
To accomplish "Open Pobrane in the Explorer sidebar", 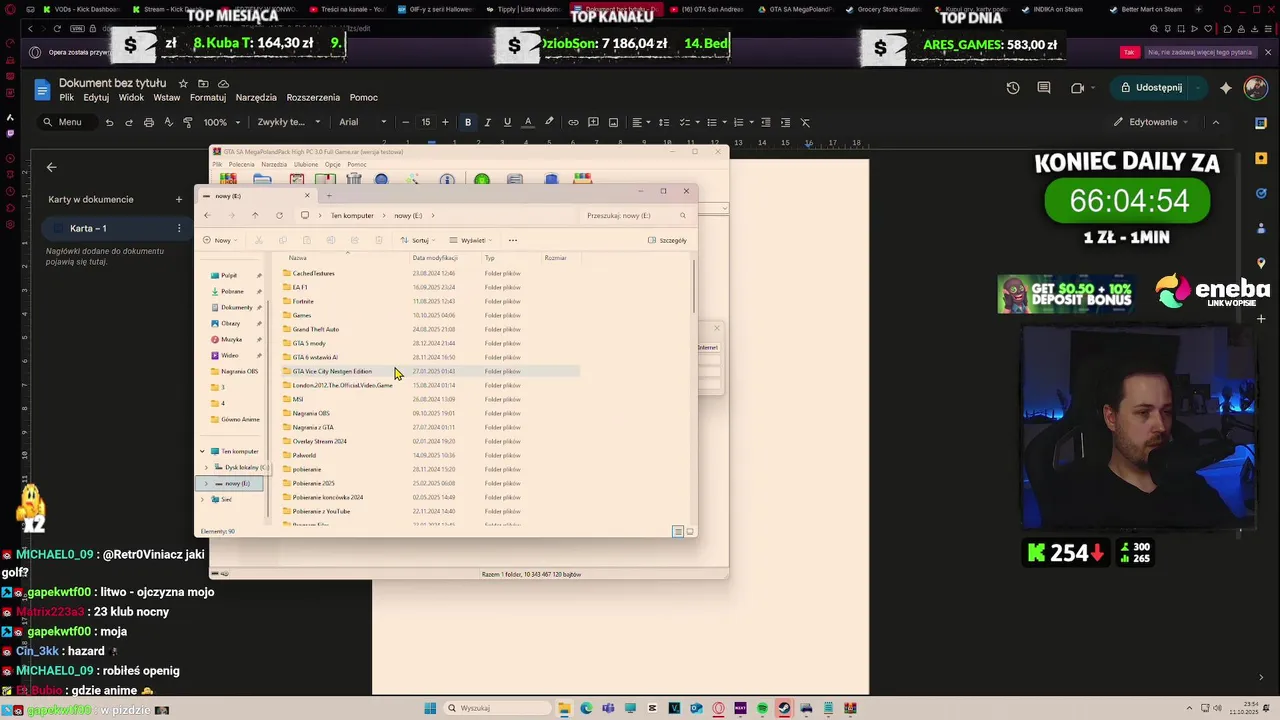I will [x=232, y=291].
